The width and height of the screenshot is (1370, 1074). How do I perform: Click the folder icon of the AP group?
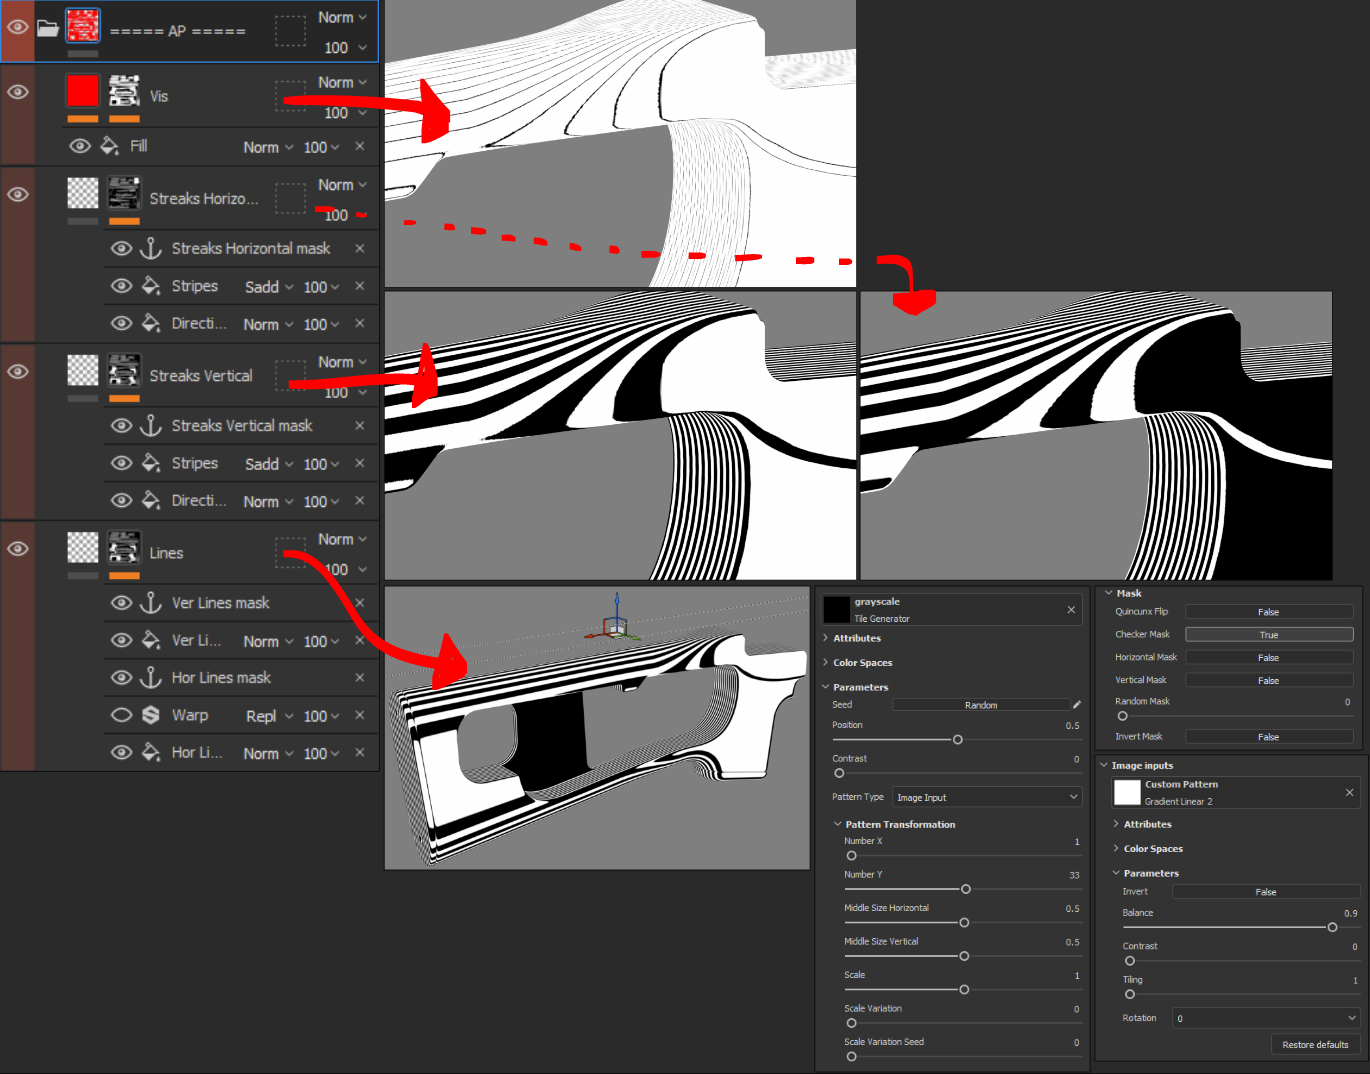pyautogui.click(x=47, y=28)
